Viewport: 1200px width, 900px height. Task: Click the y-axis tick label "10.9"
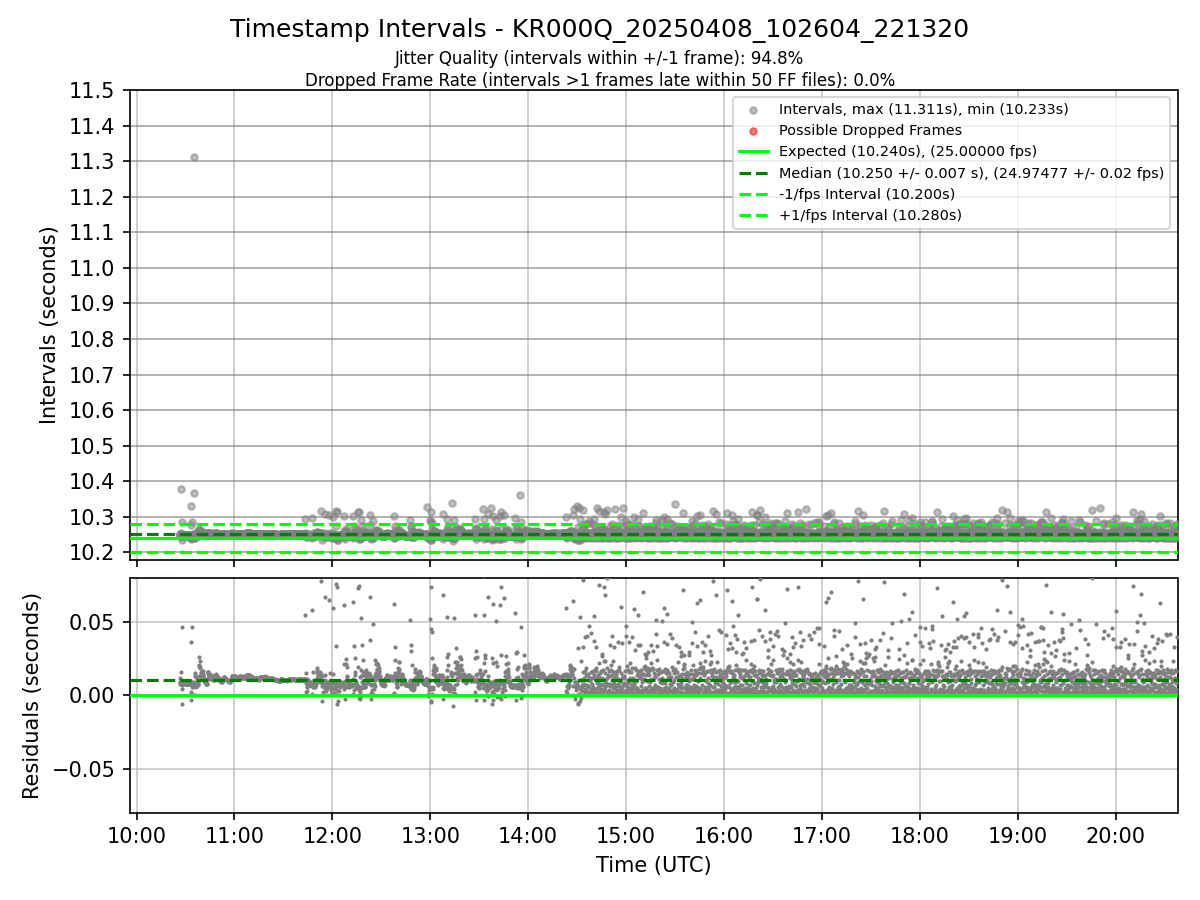coord(90,304)
